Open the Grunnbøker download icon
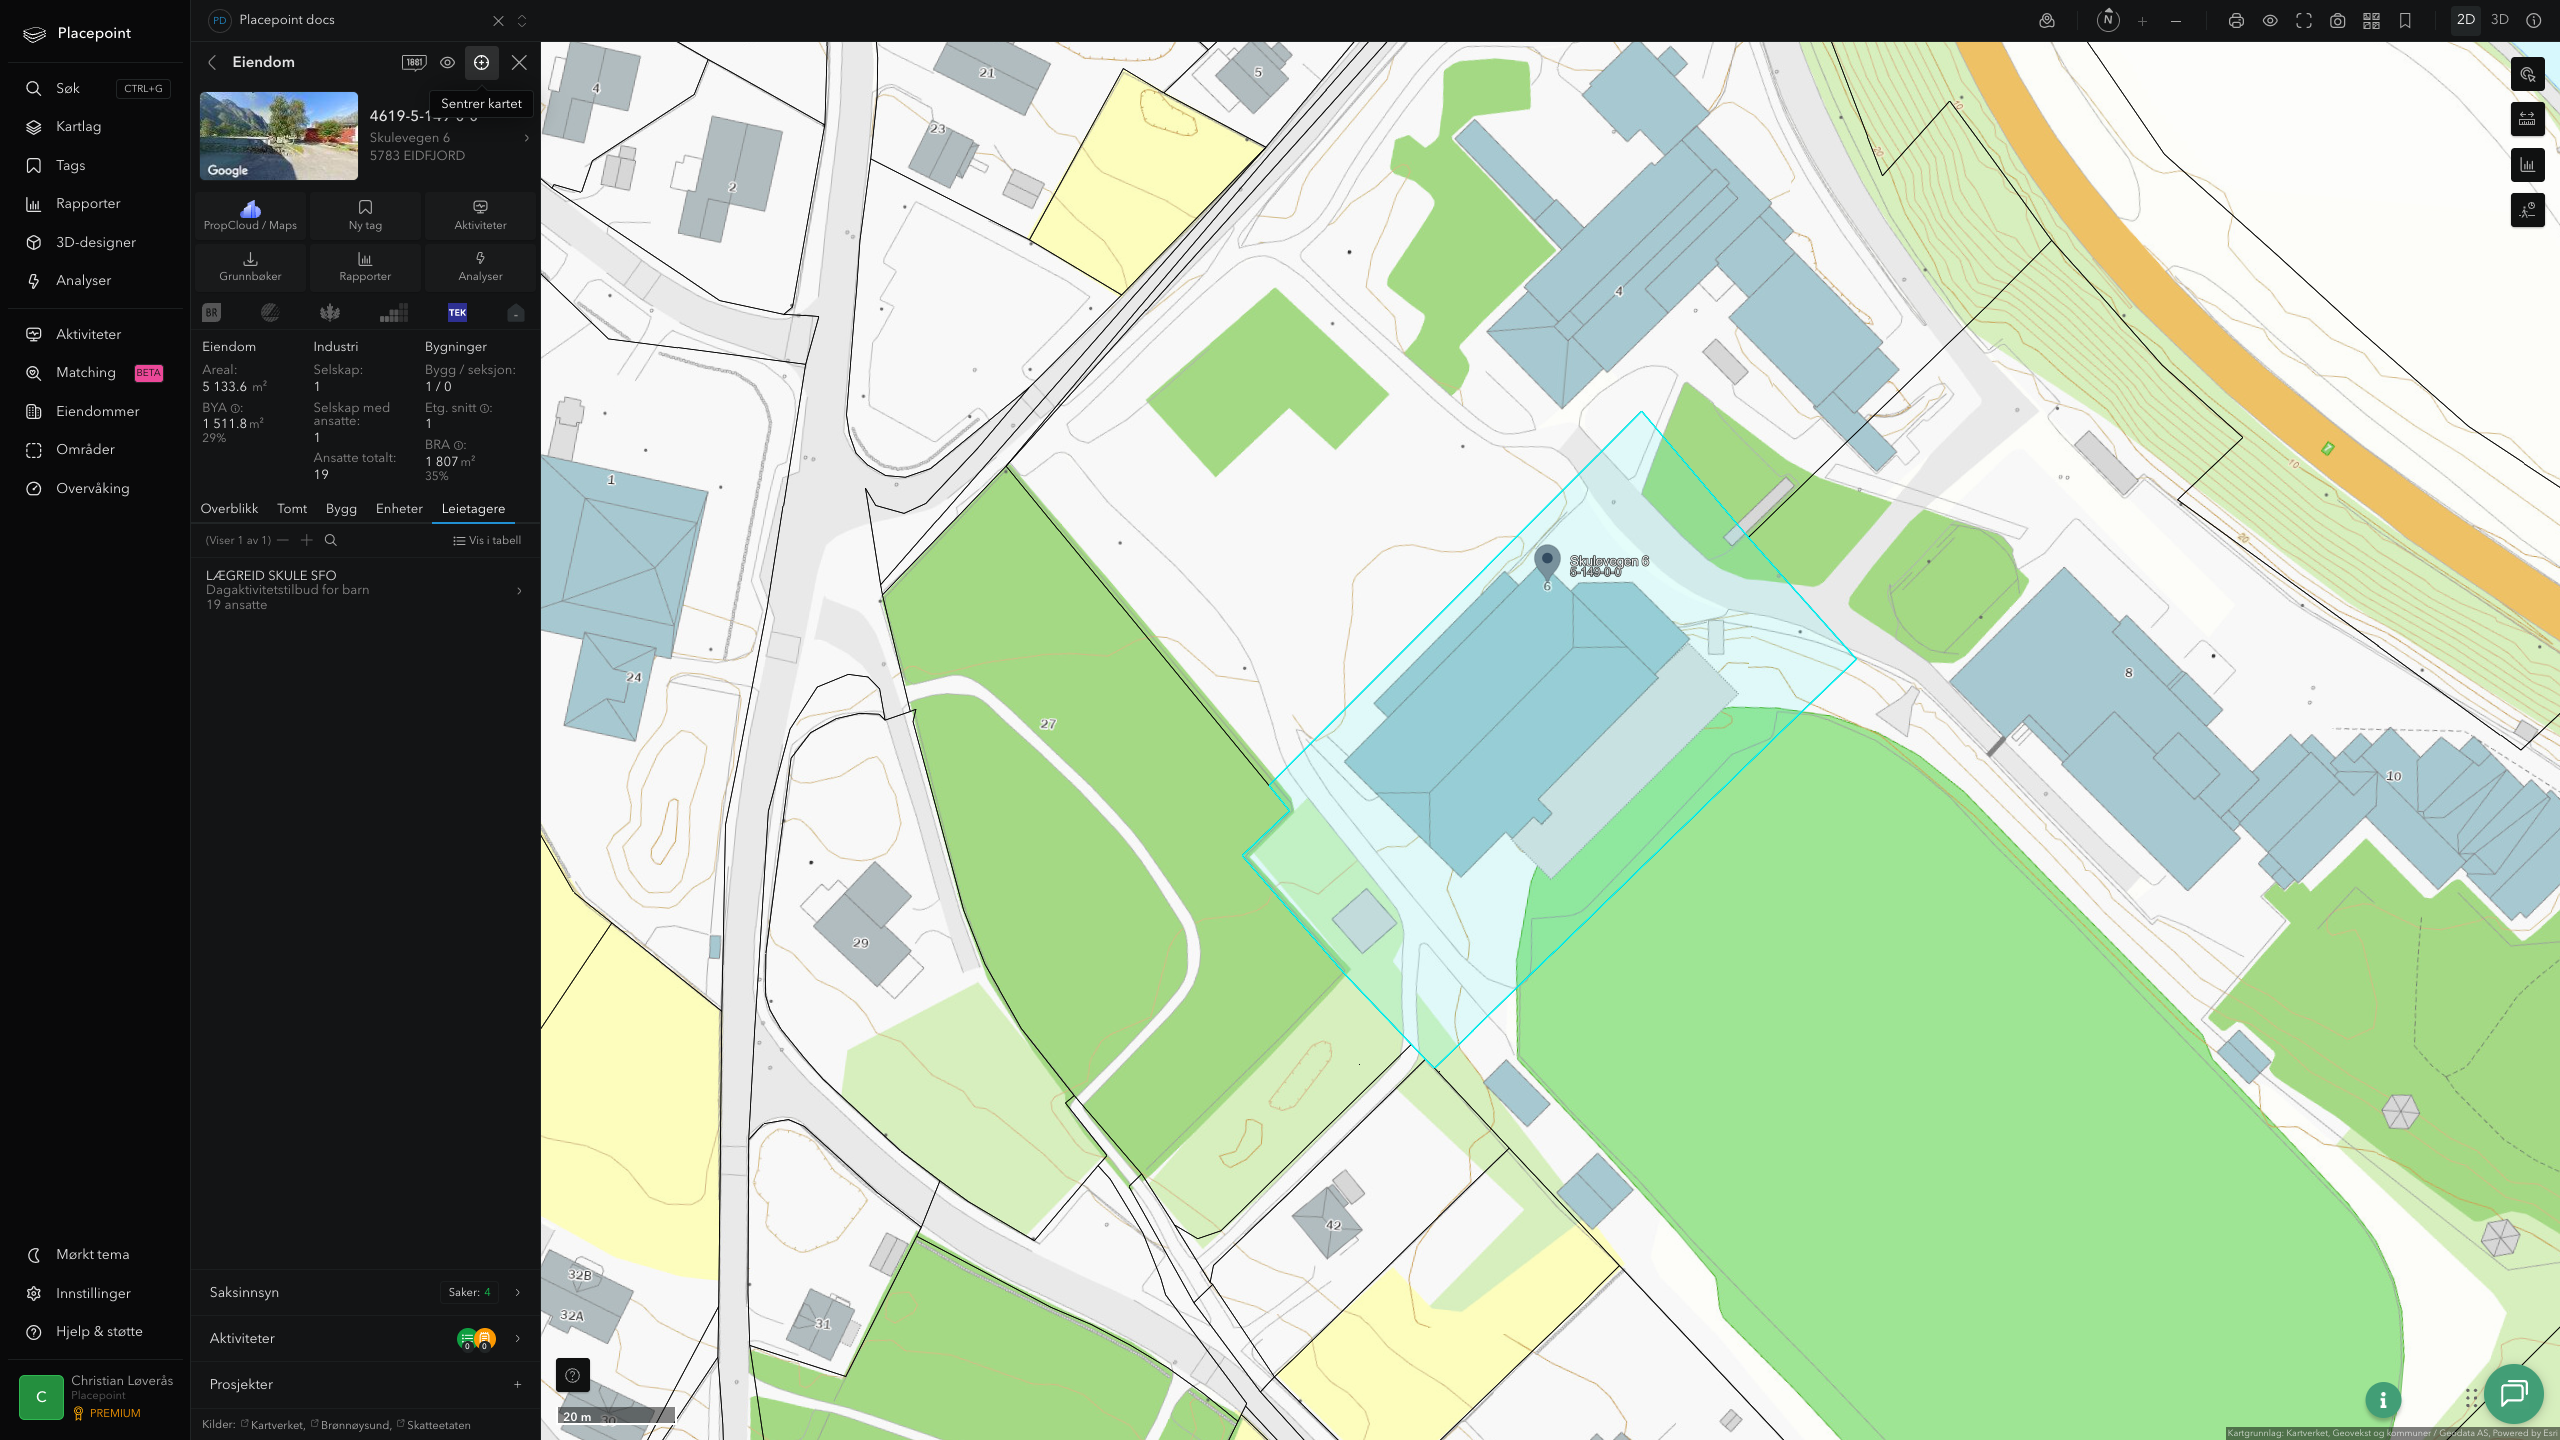 click(250, 266)
